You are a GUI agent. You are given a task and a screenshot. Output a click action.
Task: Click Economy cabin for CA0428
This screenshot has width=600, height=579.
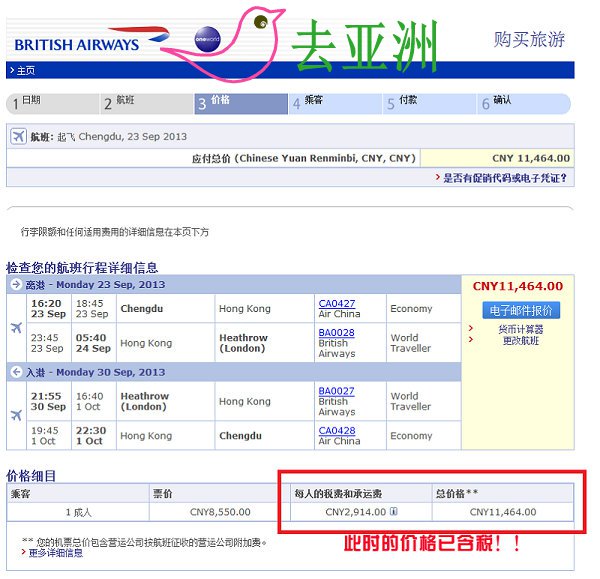pyautogui.click(x=411, y=435)
